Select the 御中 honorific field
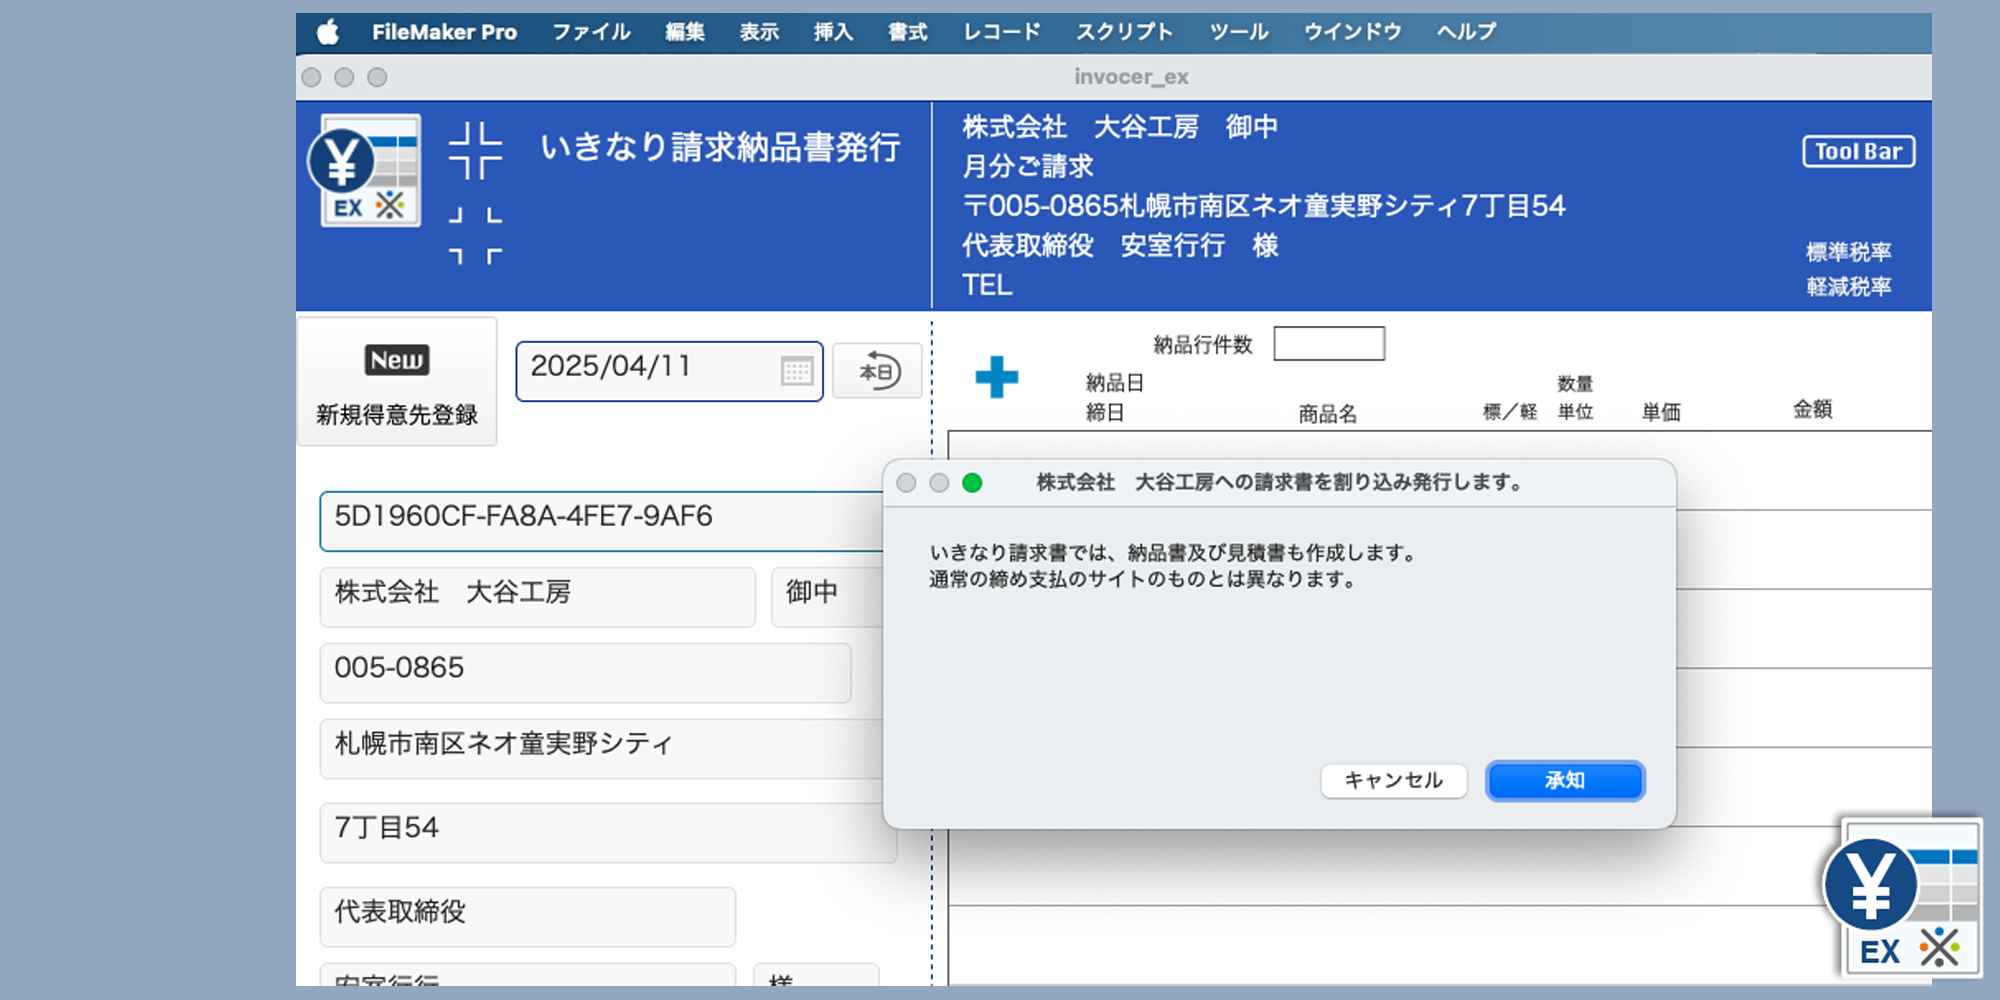 (x=825, y=595)
